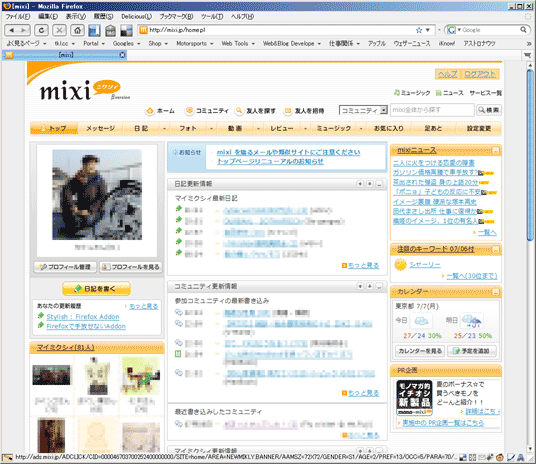
Task: Open the ホーム navigation icon link
Action: coord(160,111)
